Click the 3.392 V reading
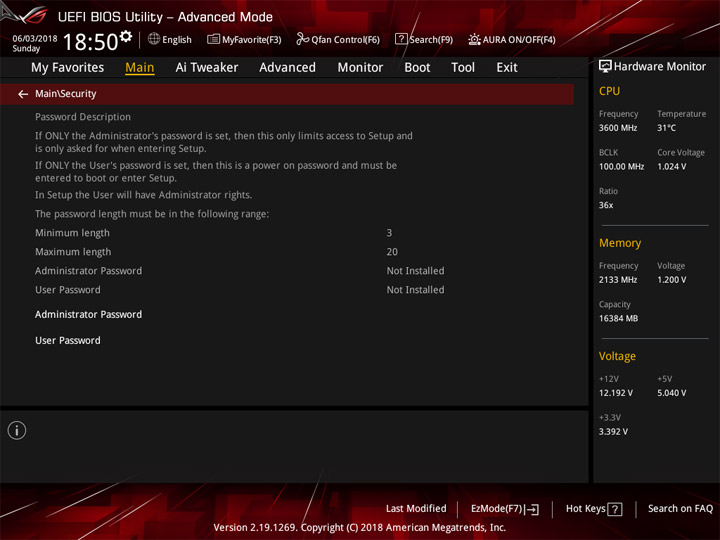The height and width of the screenshot is (540, 720). point(613,432)
